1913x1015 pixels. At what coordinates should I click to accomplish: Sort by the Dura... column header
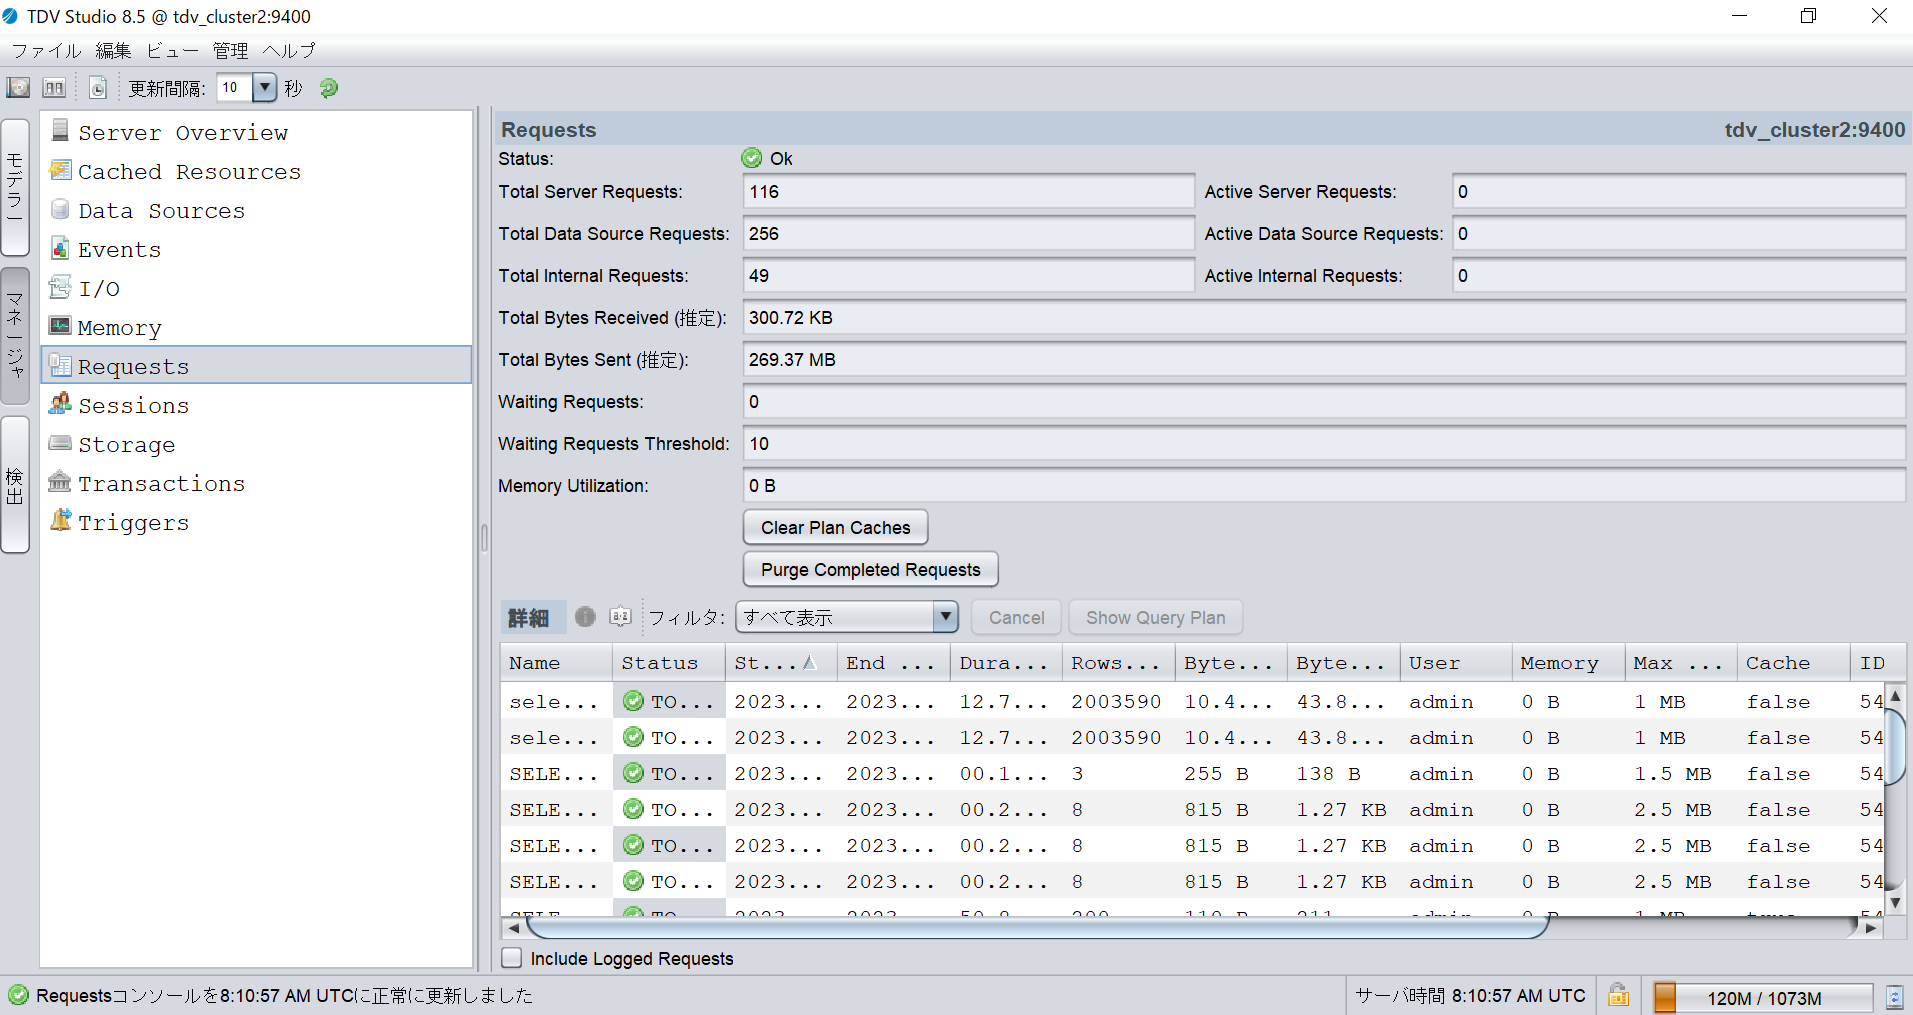click(1006, 663)
